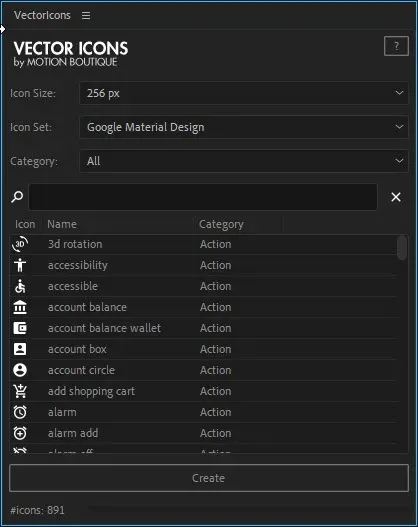Image resolution: width=418 pixels, height=527 pixels.
Task: Sort list by Category column header
Action: coord(221,224)
